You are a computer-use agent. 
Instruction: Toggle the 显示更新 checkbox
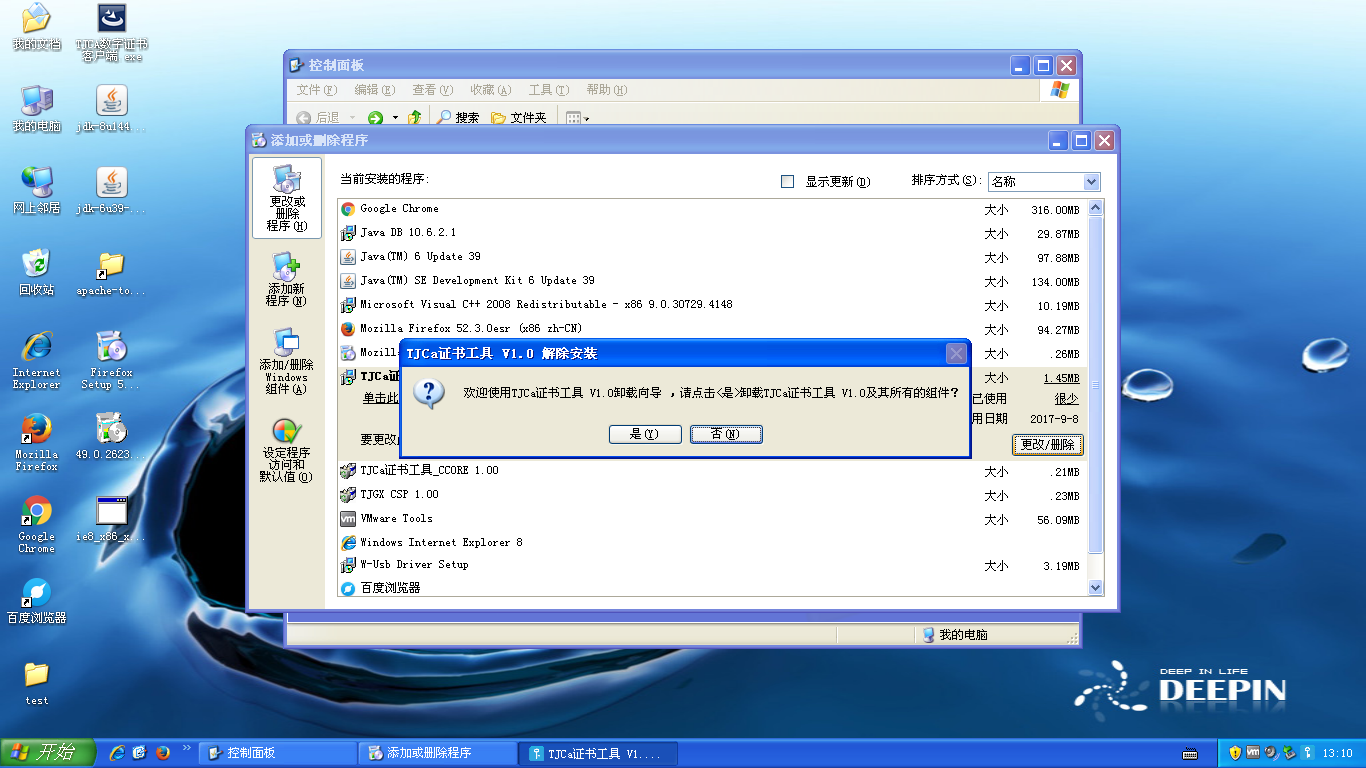point(787,182)
